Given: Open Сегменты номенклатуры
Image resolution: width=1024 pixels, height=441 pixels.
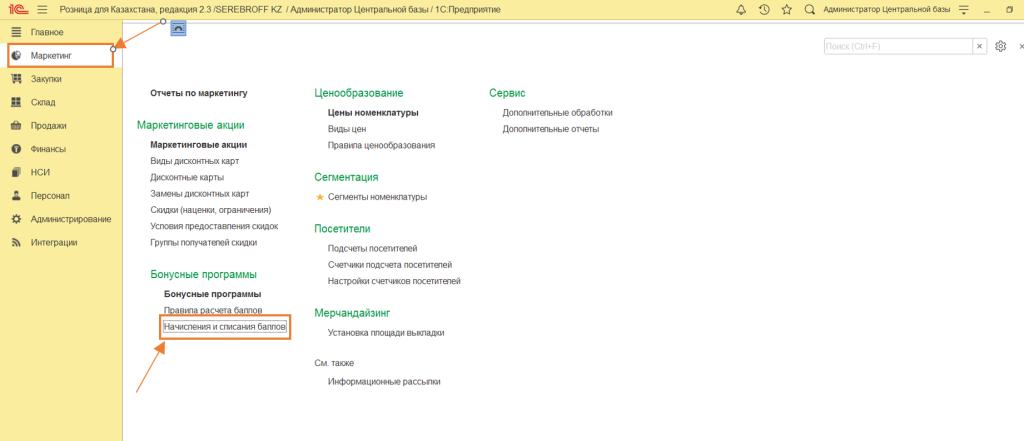Looking at the screenshot, I should (x=377, y=197).
